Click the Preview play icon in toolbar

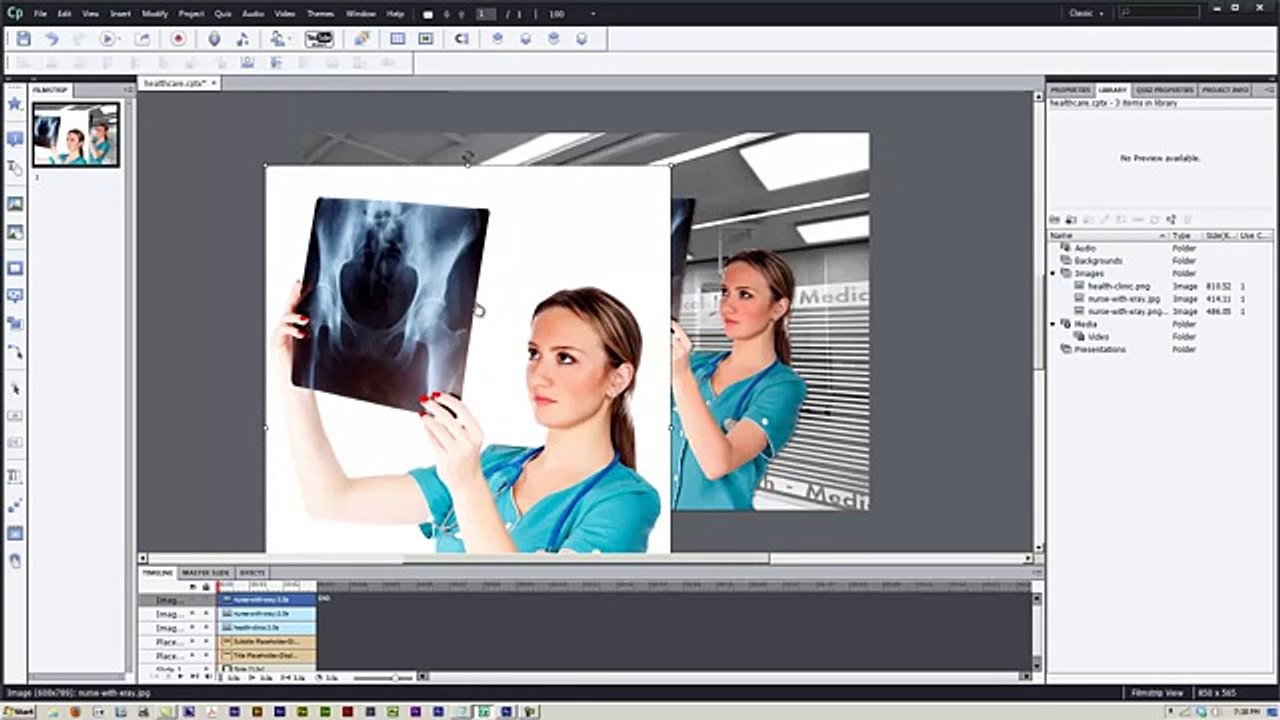pyautogui.click(x=108, y=39)
